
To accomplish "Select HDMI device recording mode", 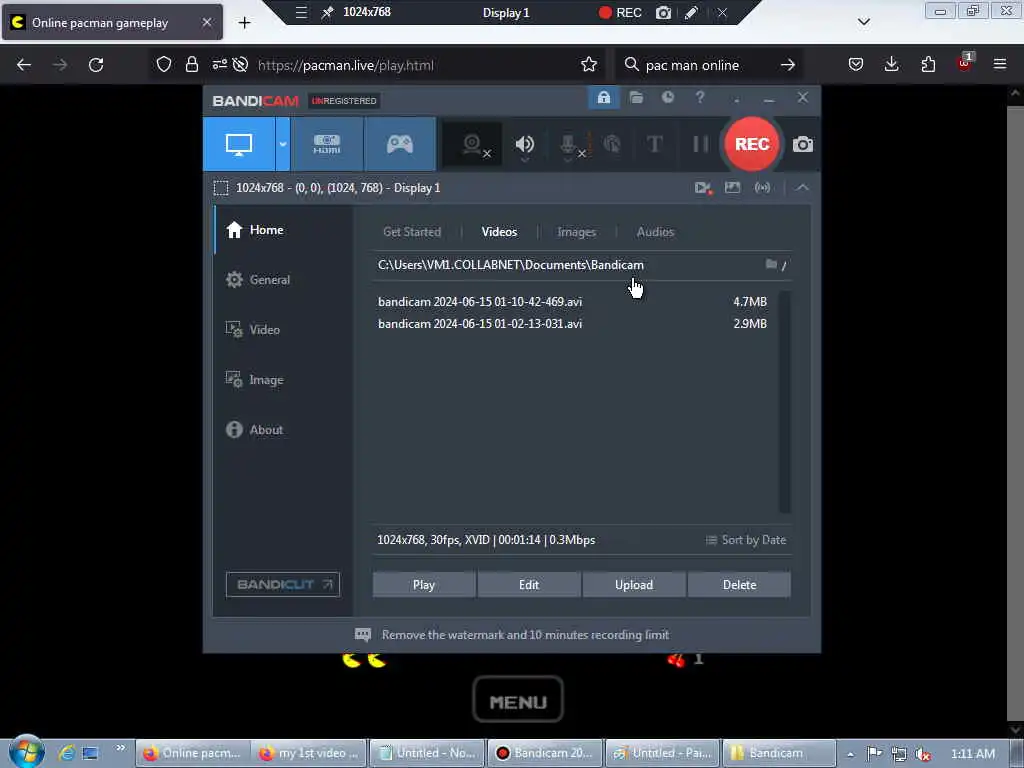I will (327, 144).
